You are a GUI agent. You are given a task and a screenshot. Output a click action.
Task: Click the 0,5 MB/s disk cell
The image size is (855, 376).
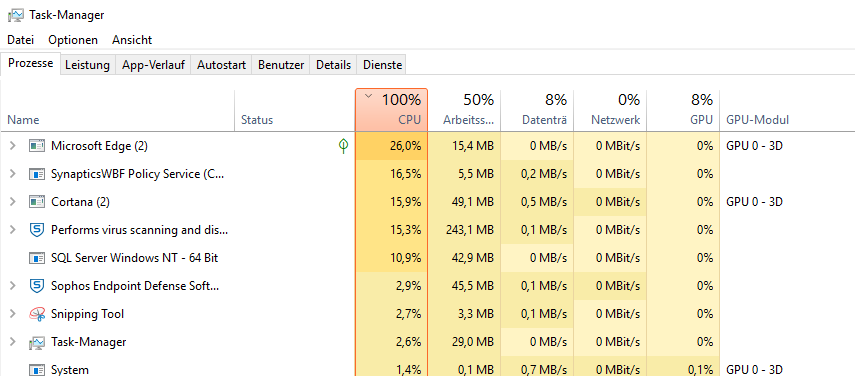click(x=537, y=202)
